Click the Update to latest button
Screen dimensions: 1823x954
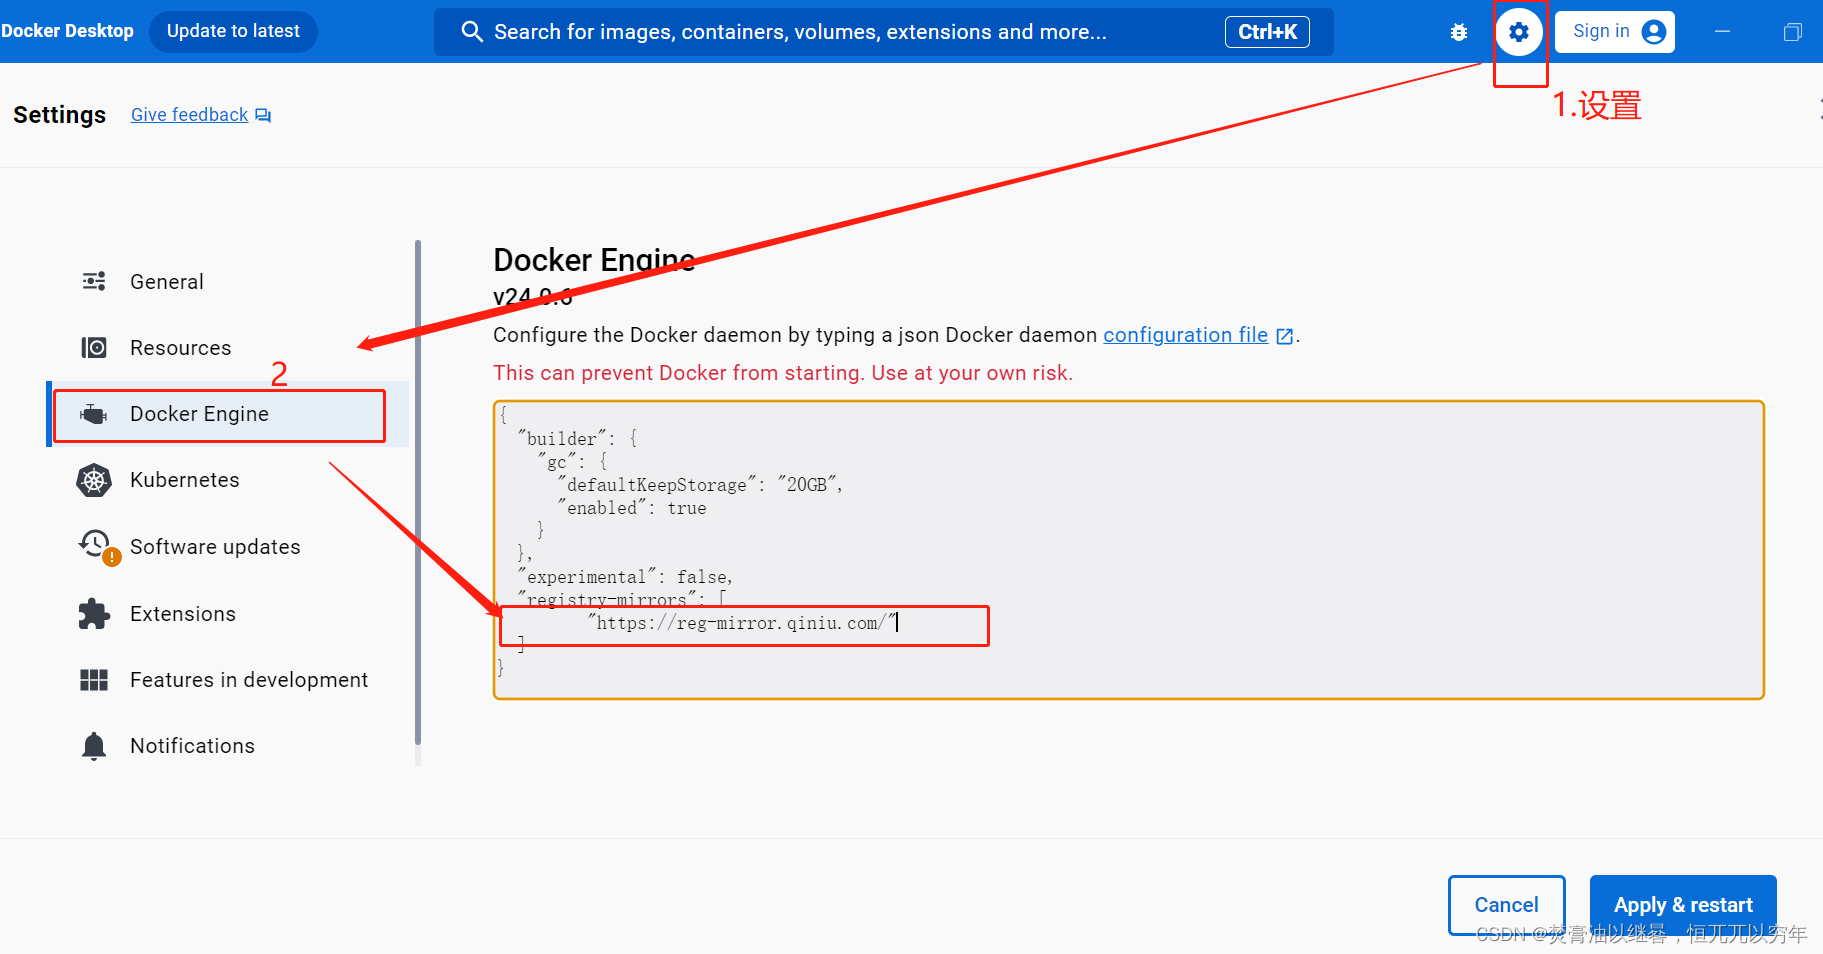tap(233, 31)
